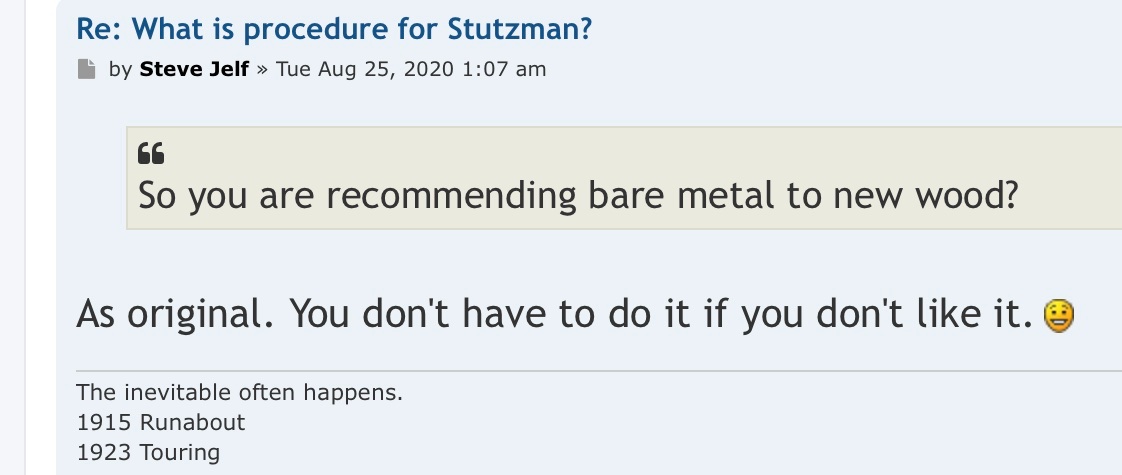Click the quoted text about bare metal
Viewport: 1122px width, 475px height.
click(577, 194)
